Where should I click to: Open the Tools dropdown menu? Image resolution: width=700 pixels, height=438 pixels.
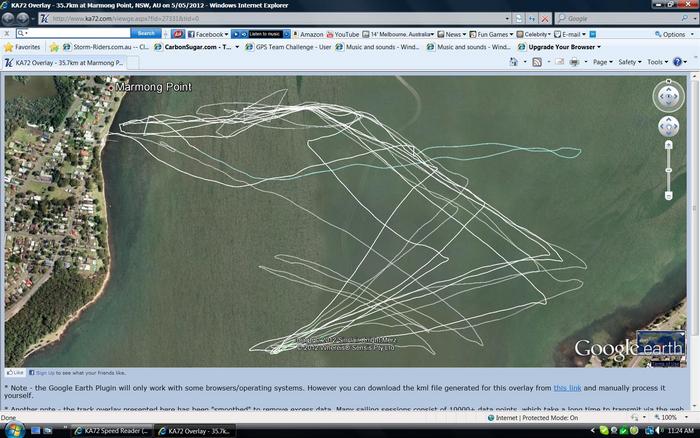tap(656, 62)
